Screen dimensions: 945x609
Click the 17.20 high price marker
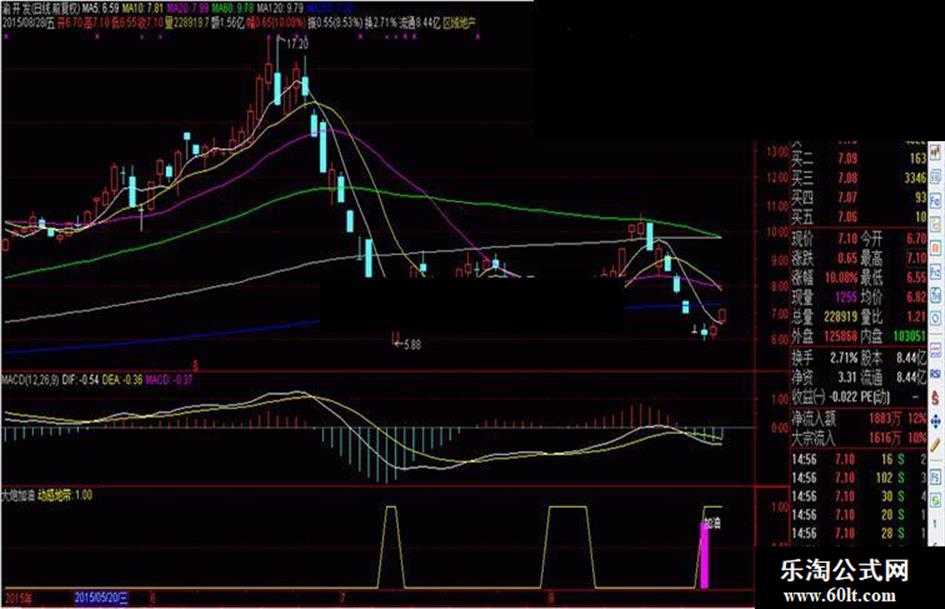click(x=297, y=44)
